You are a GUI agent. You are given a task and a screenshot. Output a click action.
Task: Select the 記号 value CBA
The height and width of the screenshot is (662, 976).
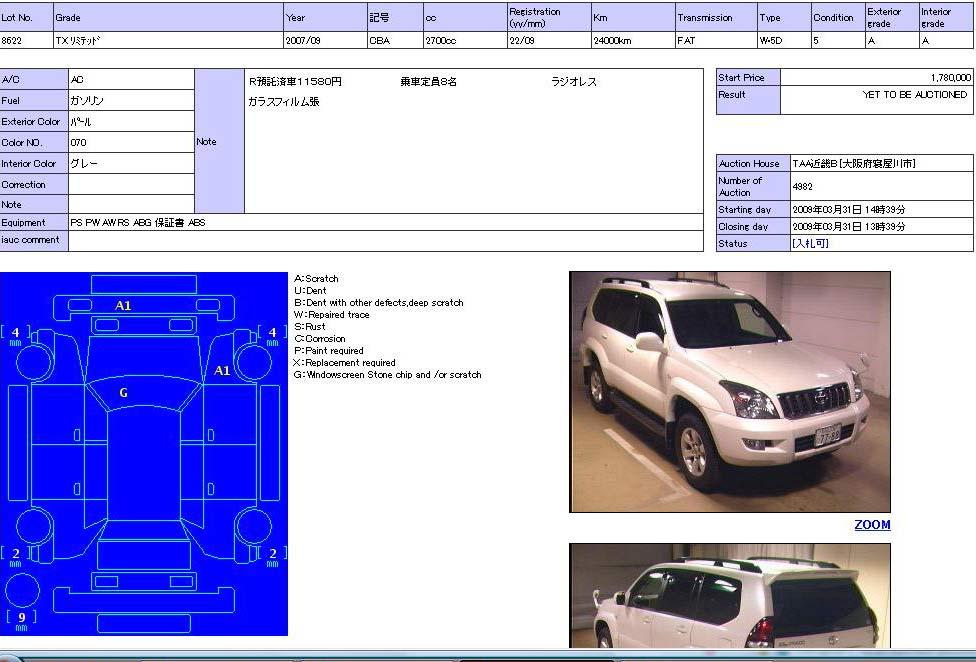point(380,40)
